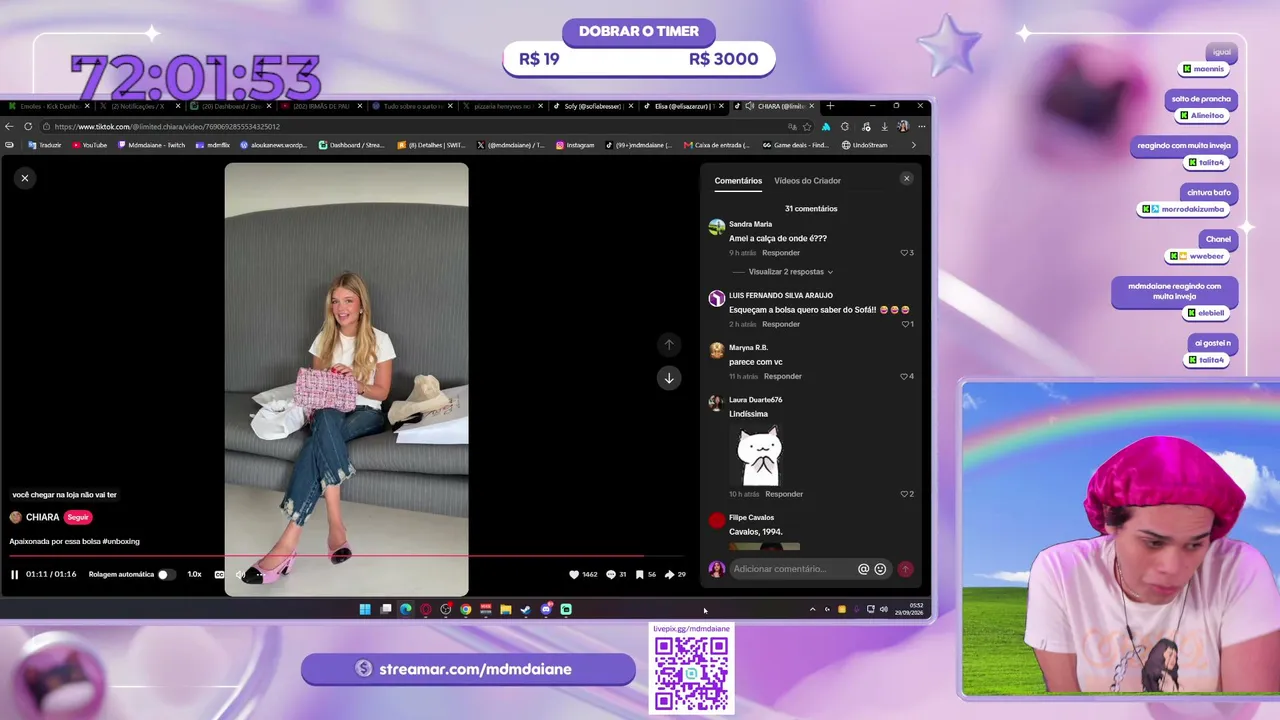Send the comment with the red arrow button
The image size is (1280, 720).
coord(905,569)
